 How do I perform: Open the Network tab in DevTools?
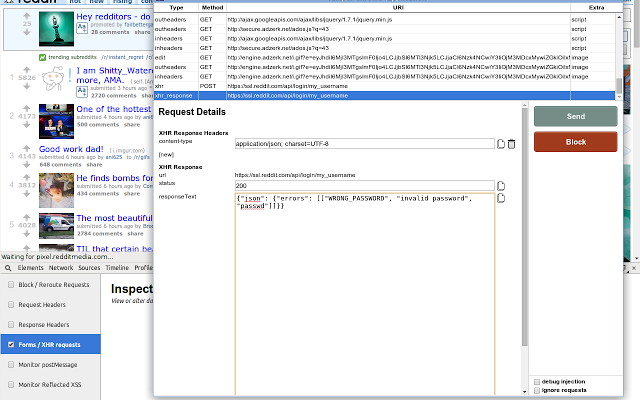click(61, 268)
